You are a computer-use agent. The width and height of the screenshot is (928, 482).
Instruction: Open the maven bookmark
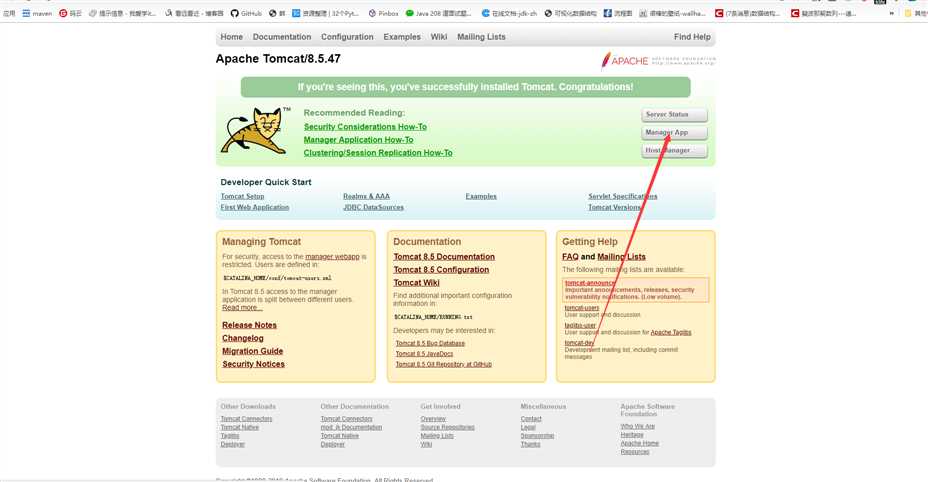(37, 13)
